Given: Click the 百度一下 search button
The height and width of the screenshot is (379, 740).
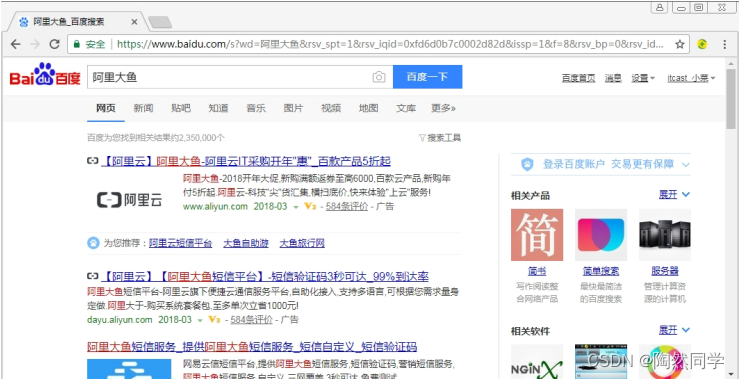Looking at the screenshot, I should [x=428, y=77].
